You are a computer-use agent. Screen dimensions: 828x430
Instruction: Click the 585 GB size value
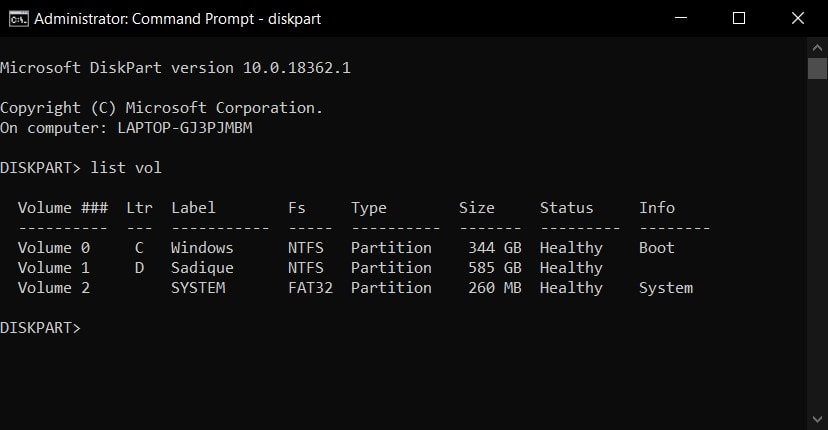(495, 268)
